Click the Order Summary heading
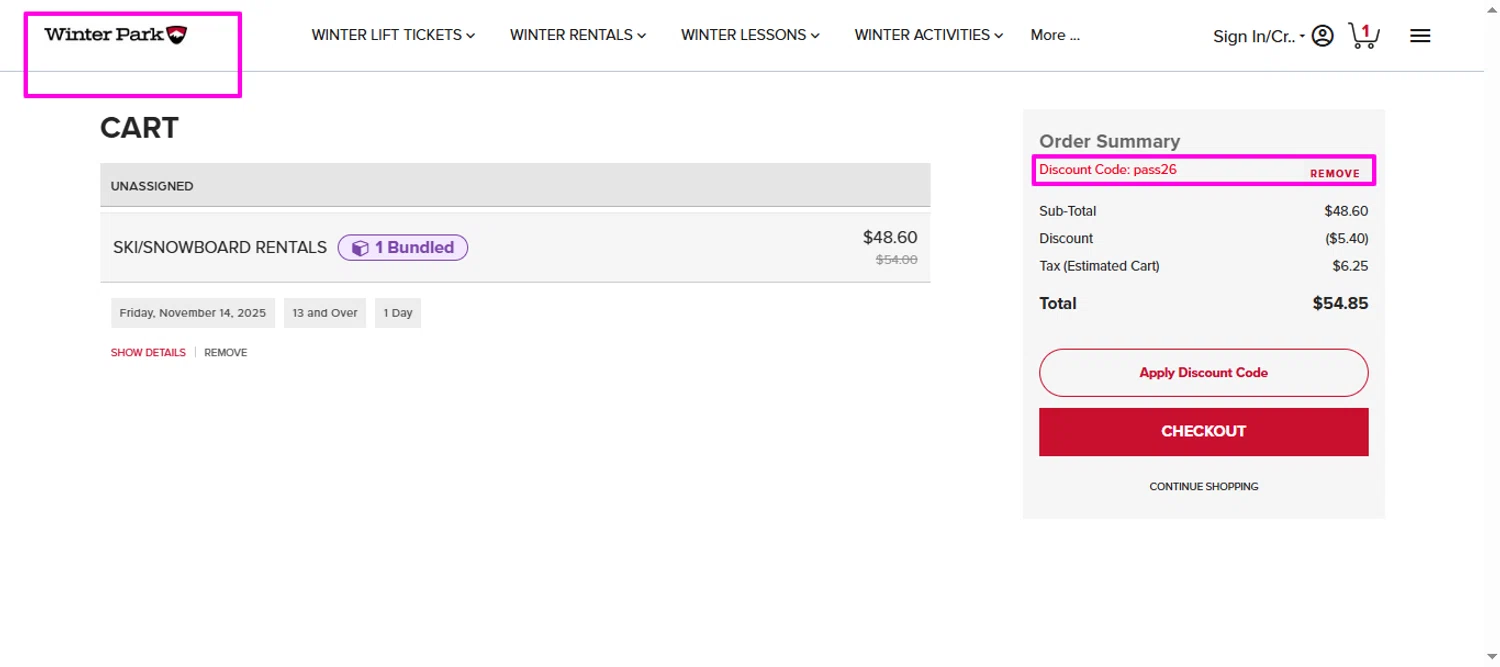This screenshot has width=1500, height=667. point(1110,142)
